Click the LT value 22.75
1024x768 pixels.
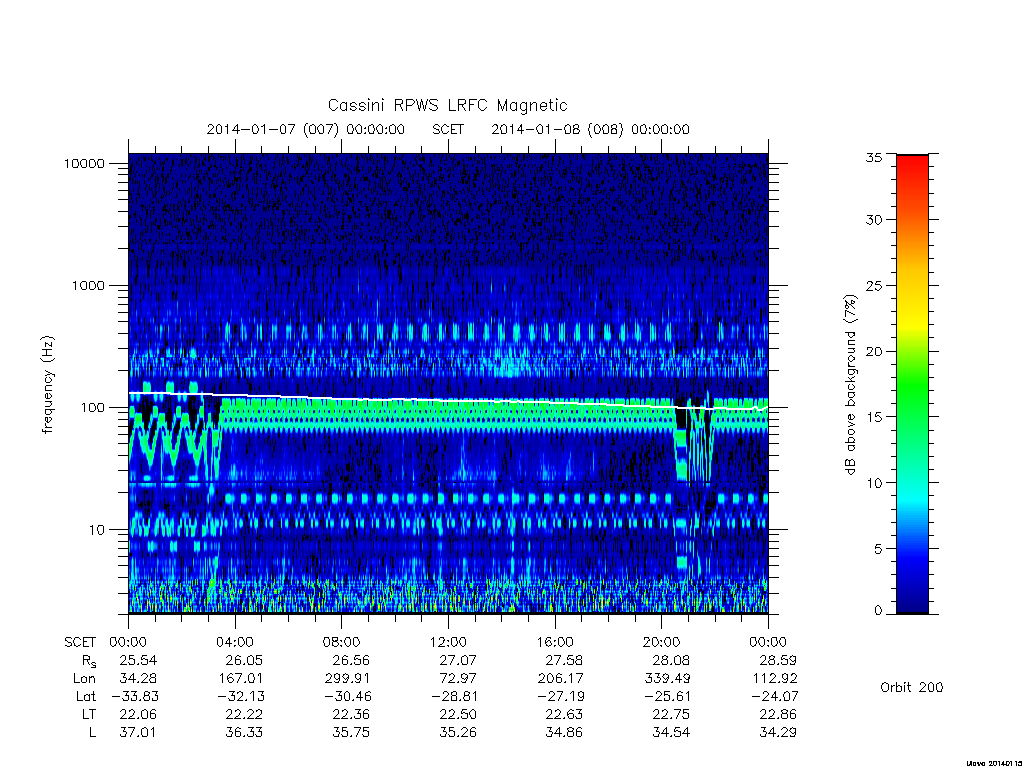[x=671, y=714]
